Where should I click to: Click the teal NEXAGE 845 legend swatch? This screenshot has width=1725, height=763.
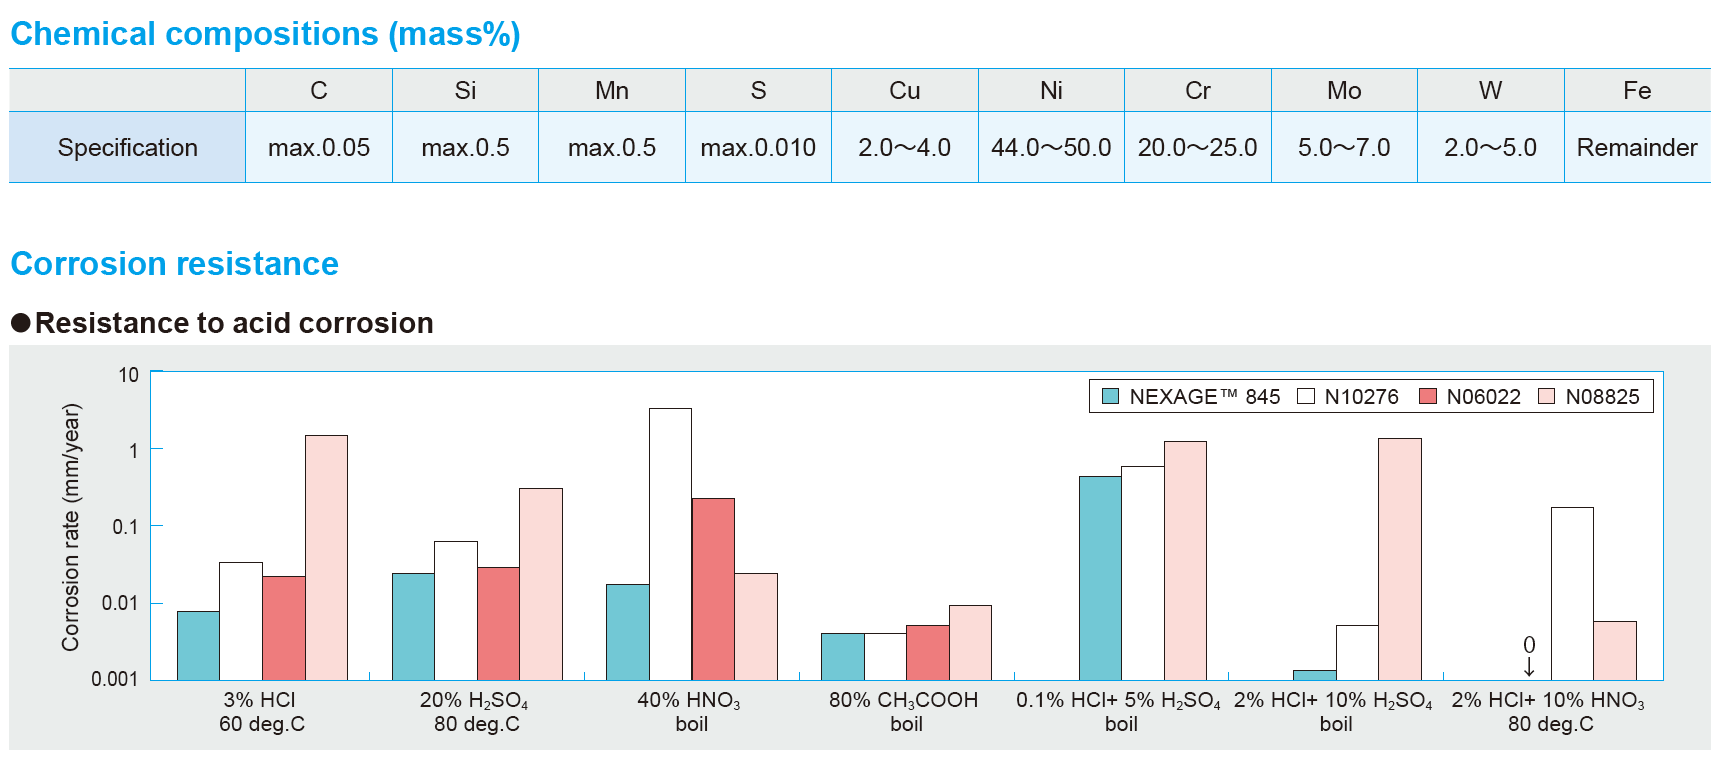[x=1110, y=396]
